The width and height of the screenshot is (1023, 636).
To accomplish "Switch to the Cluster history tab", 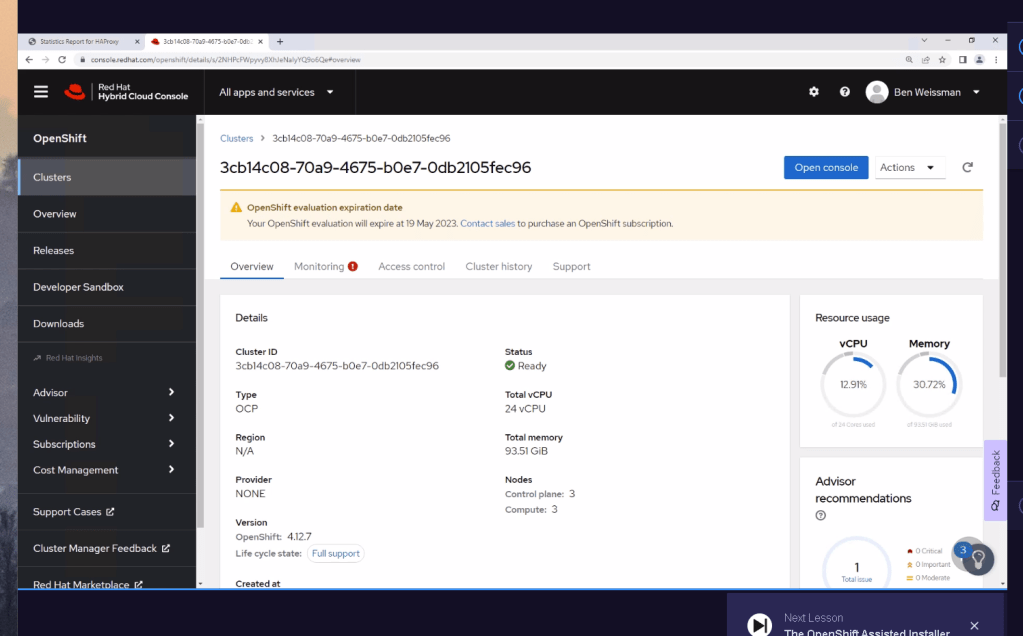I will tap(498, 266).
